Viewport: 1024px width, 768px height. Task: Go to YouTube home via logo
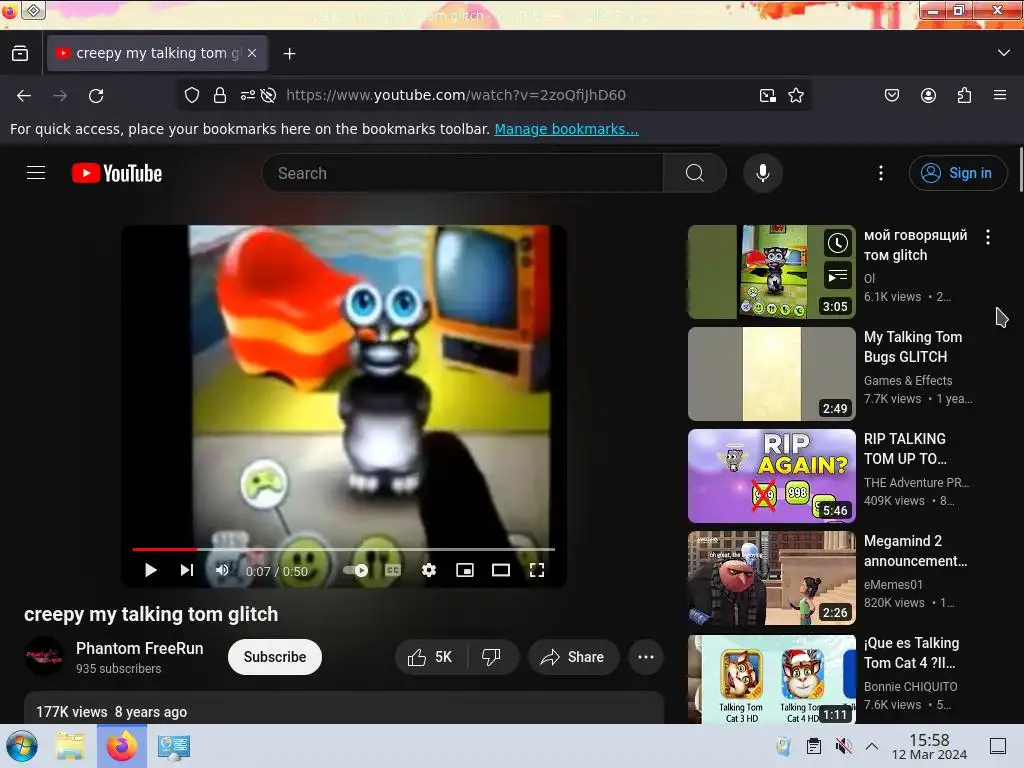click(117, 173)
